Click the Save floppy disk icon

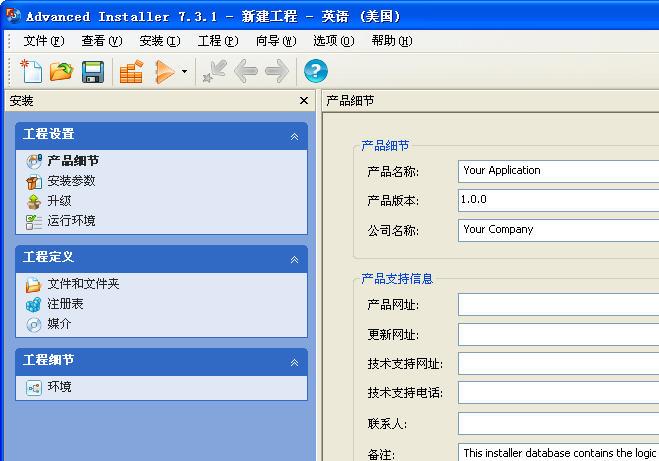pyautogui.click(x=93, y=71)
